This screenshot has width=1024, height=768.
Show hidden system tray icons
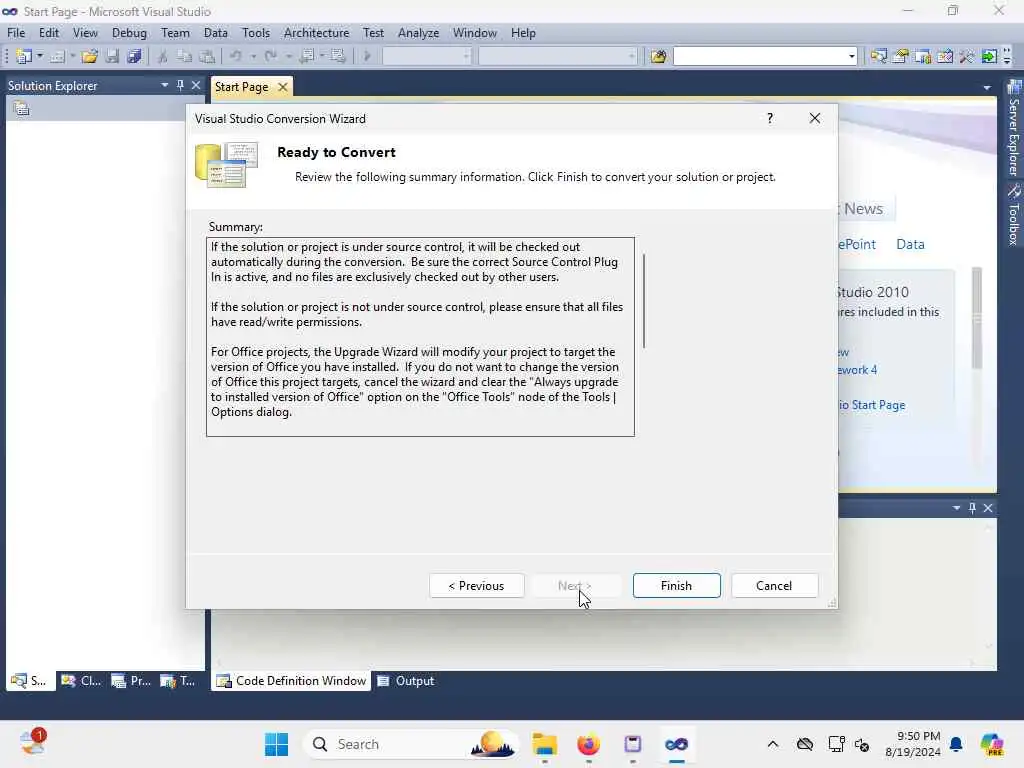(x=773, y=744)
